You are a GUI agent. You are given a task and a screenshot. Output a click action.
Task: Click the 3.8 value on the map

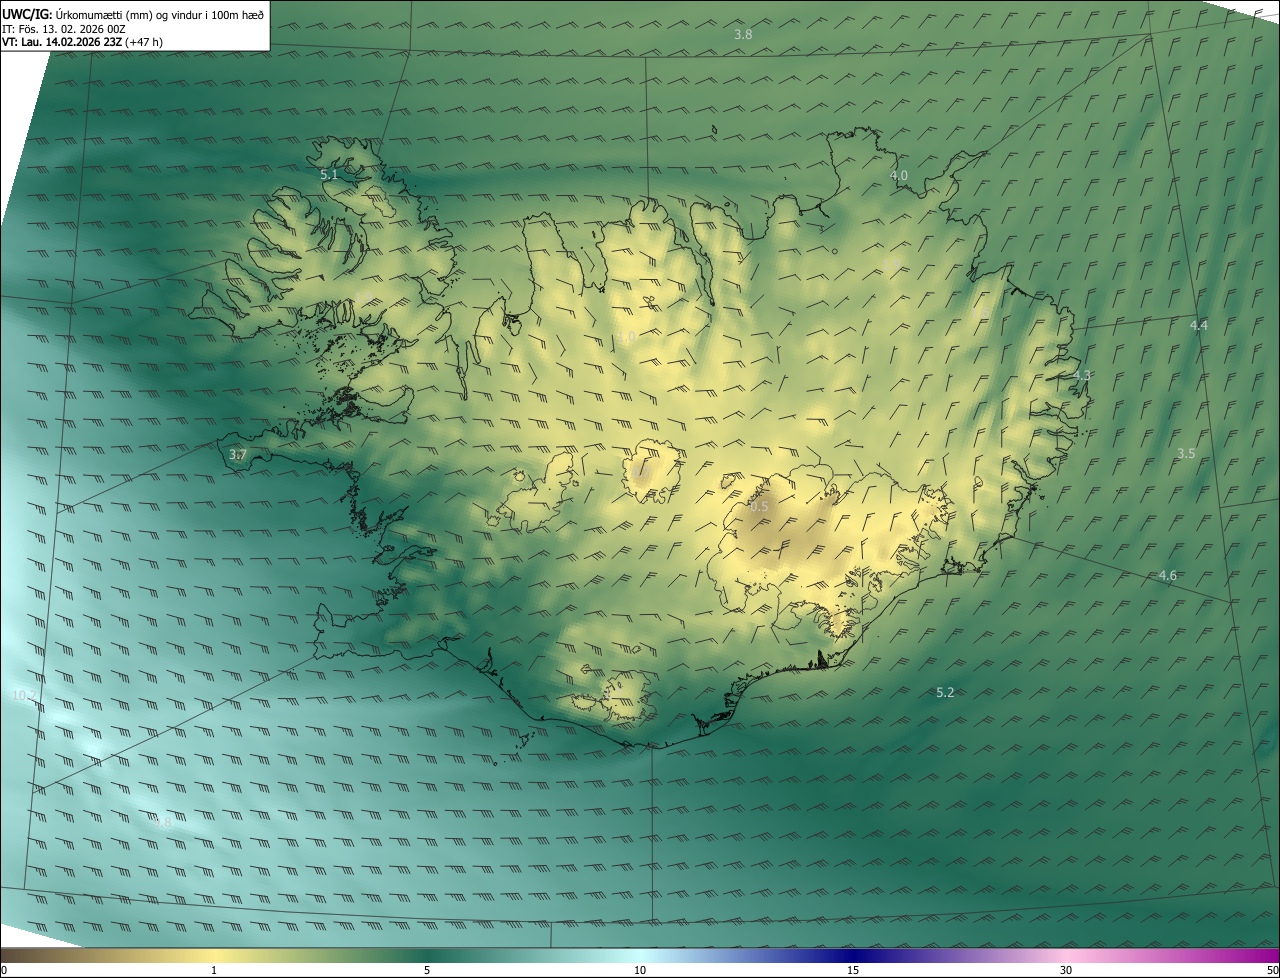[743, 35]
